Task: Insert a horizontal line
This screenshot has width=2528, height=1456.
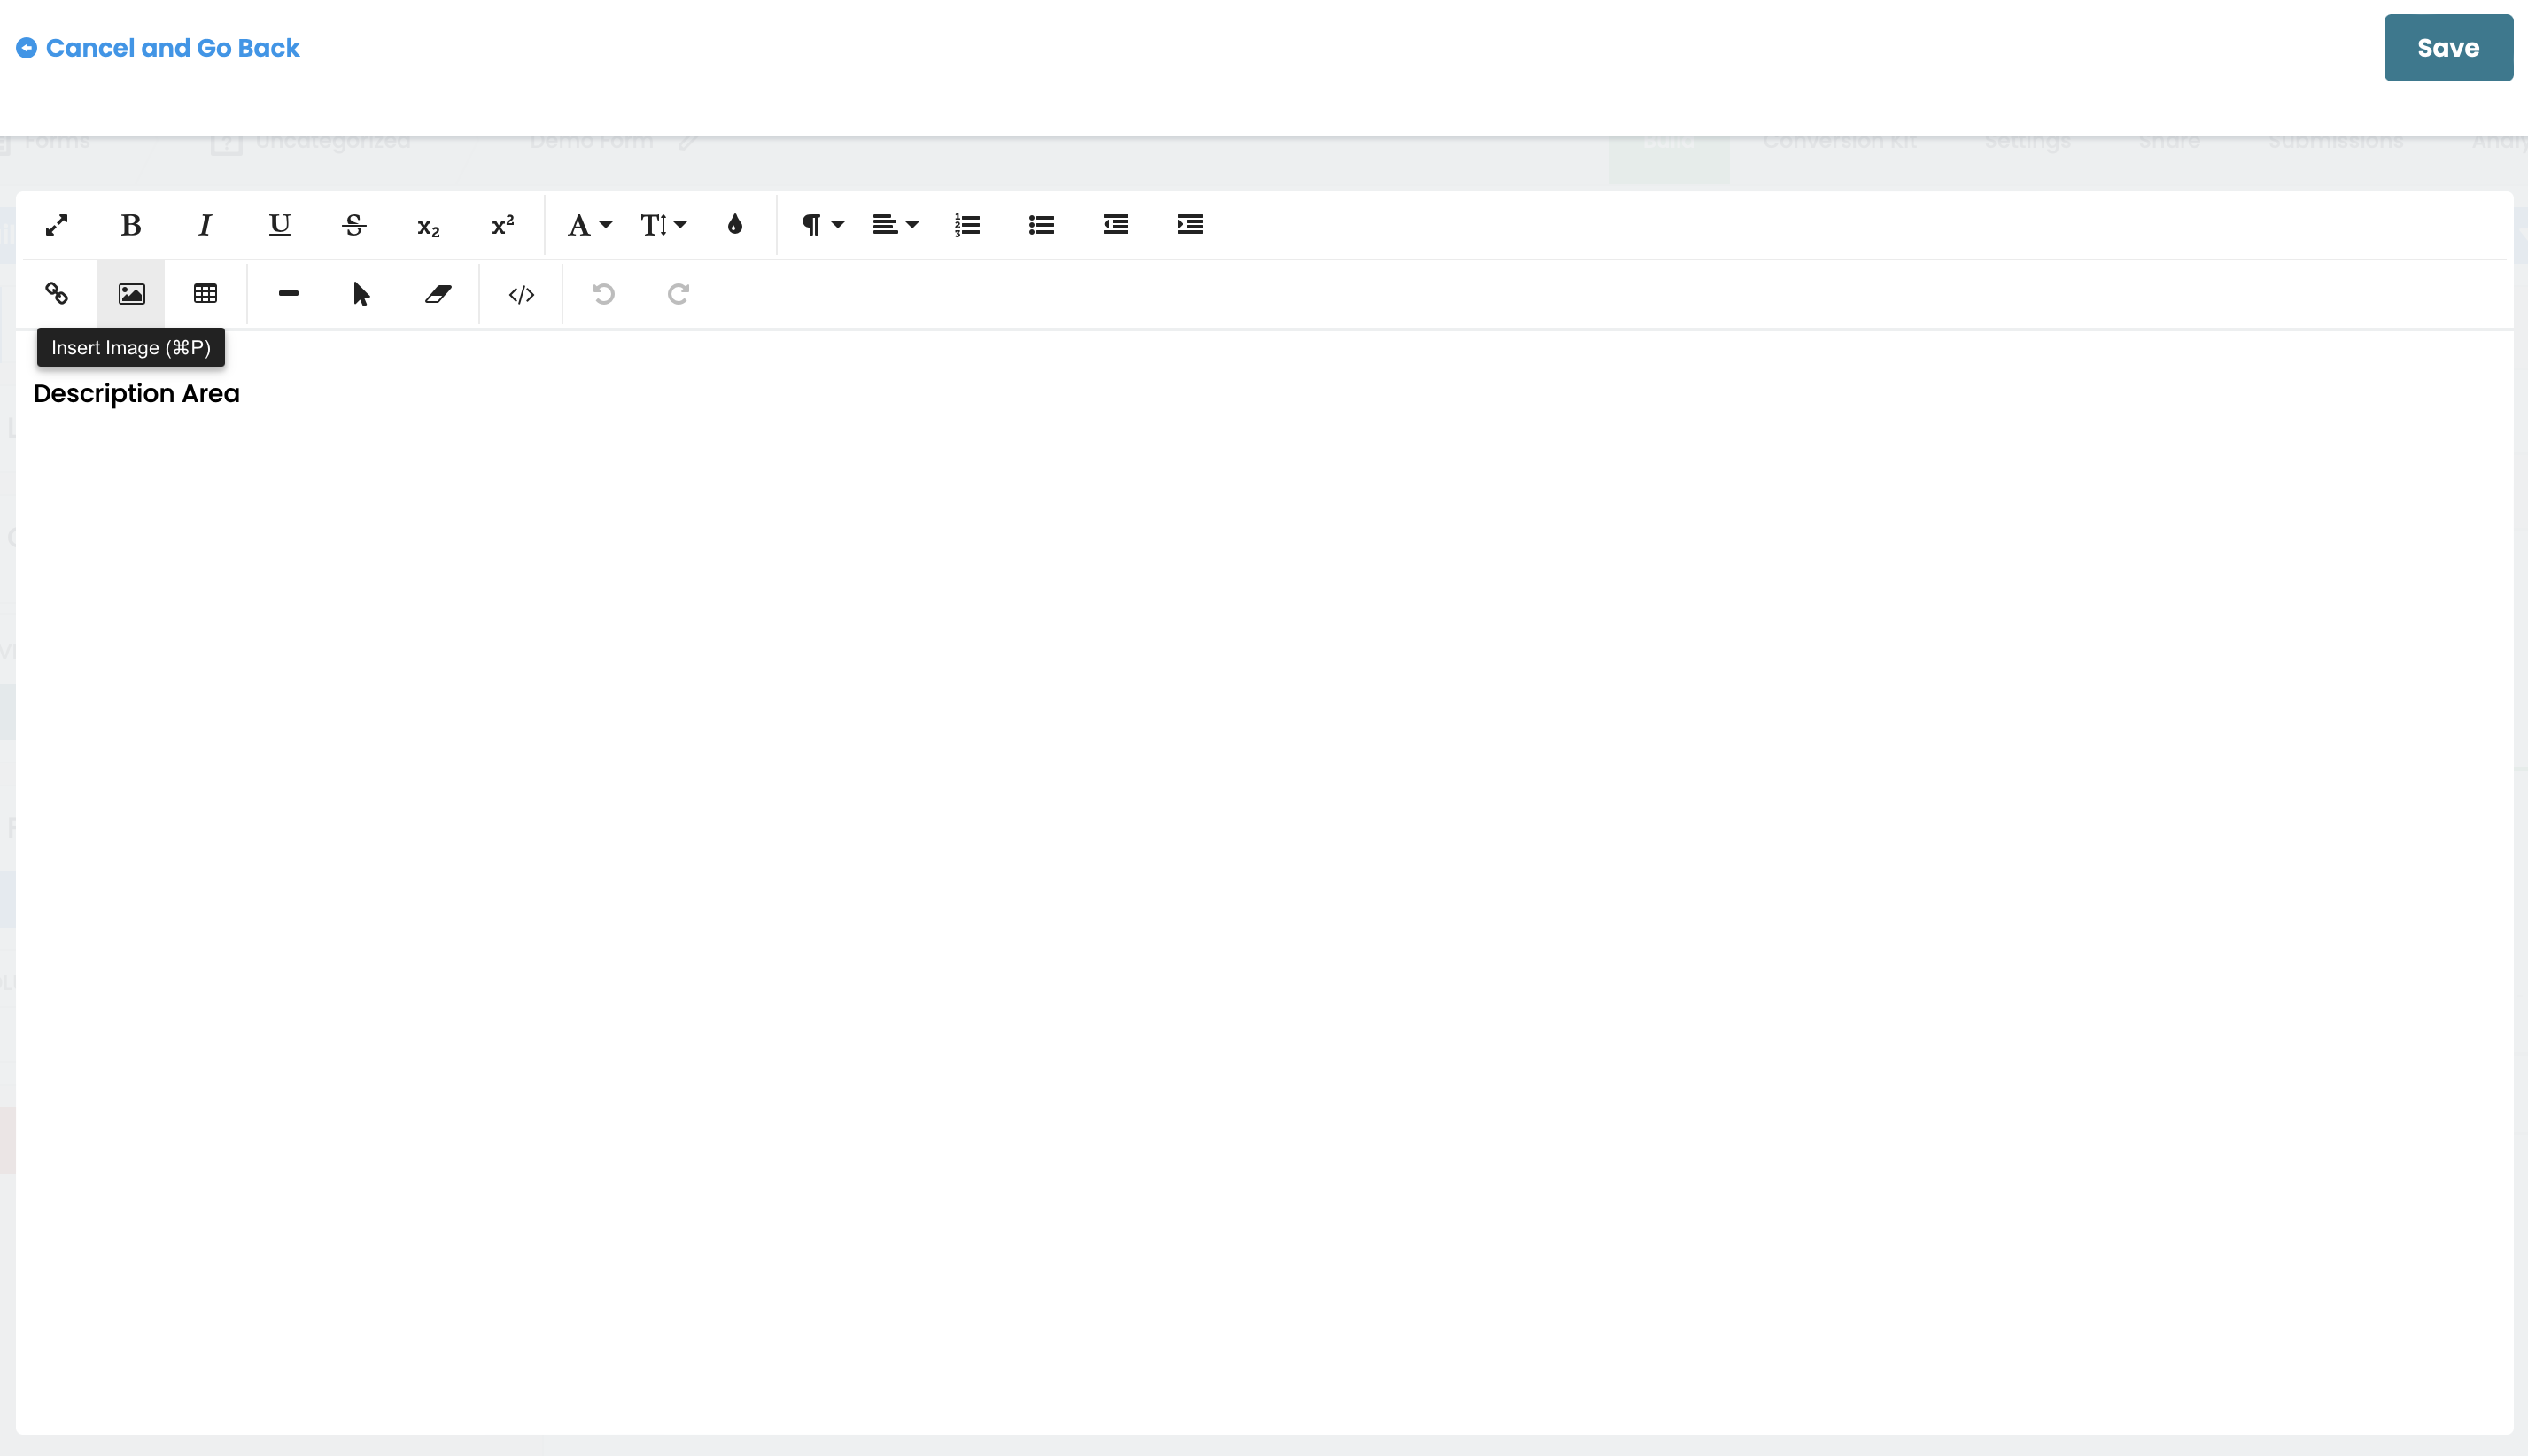Action: pos(288,293)
